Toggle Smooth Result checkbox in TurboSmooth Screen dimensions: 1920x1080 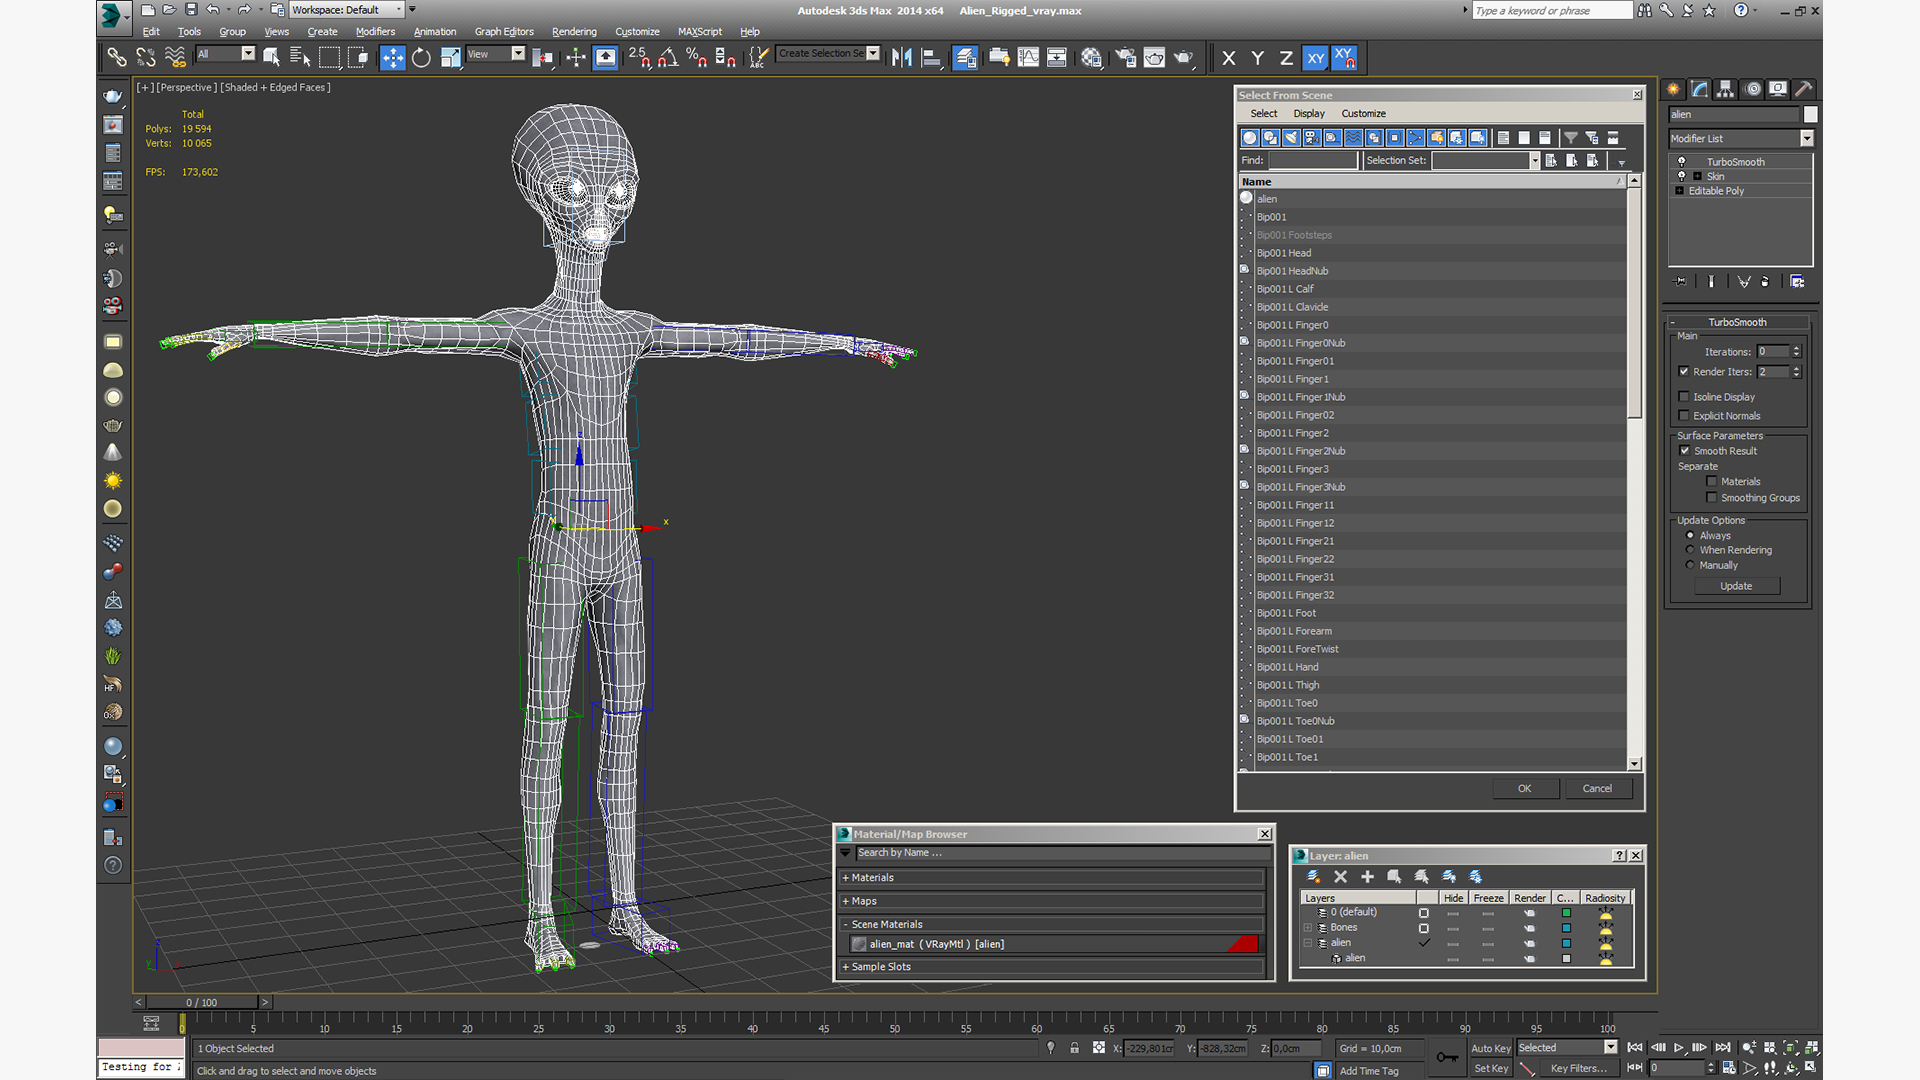point(1684,451)
